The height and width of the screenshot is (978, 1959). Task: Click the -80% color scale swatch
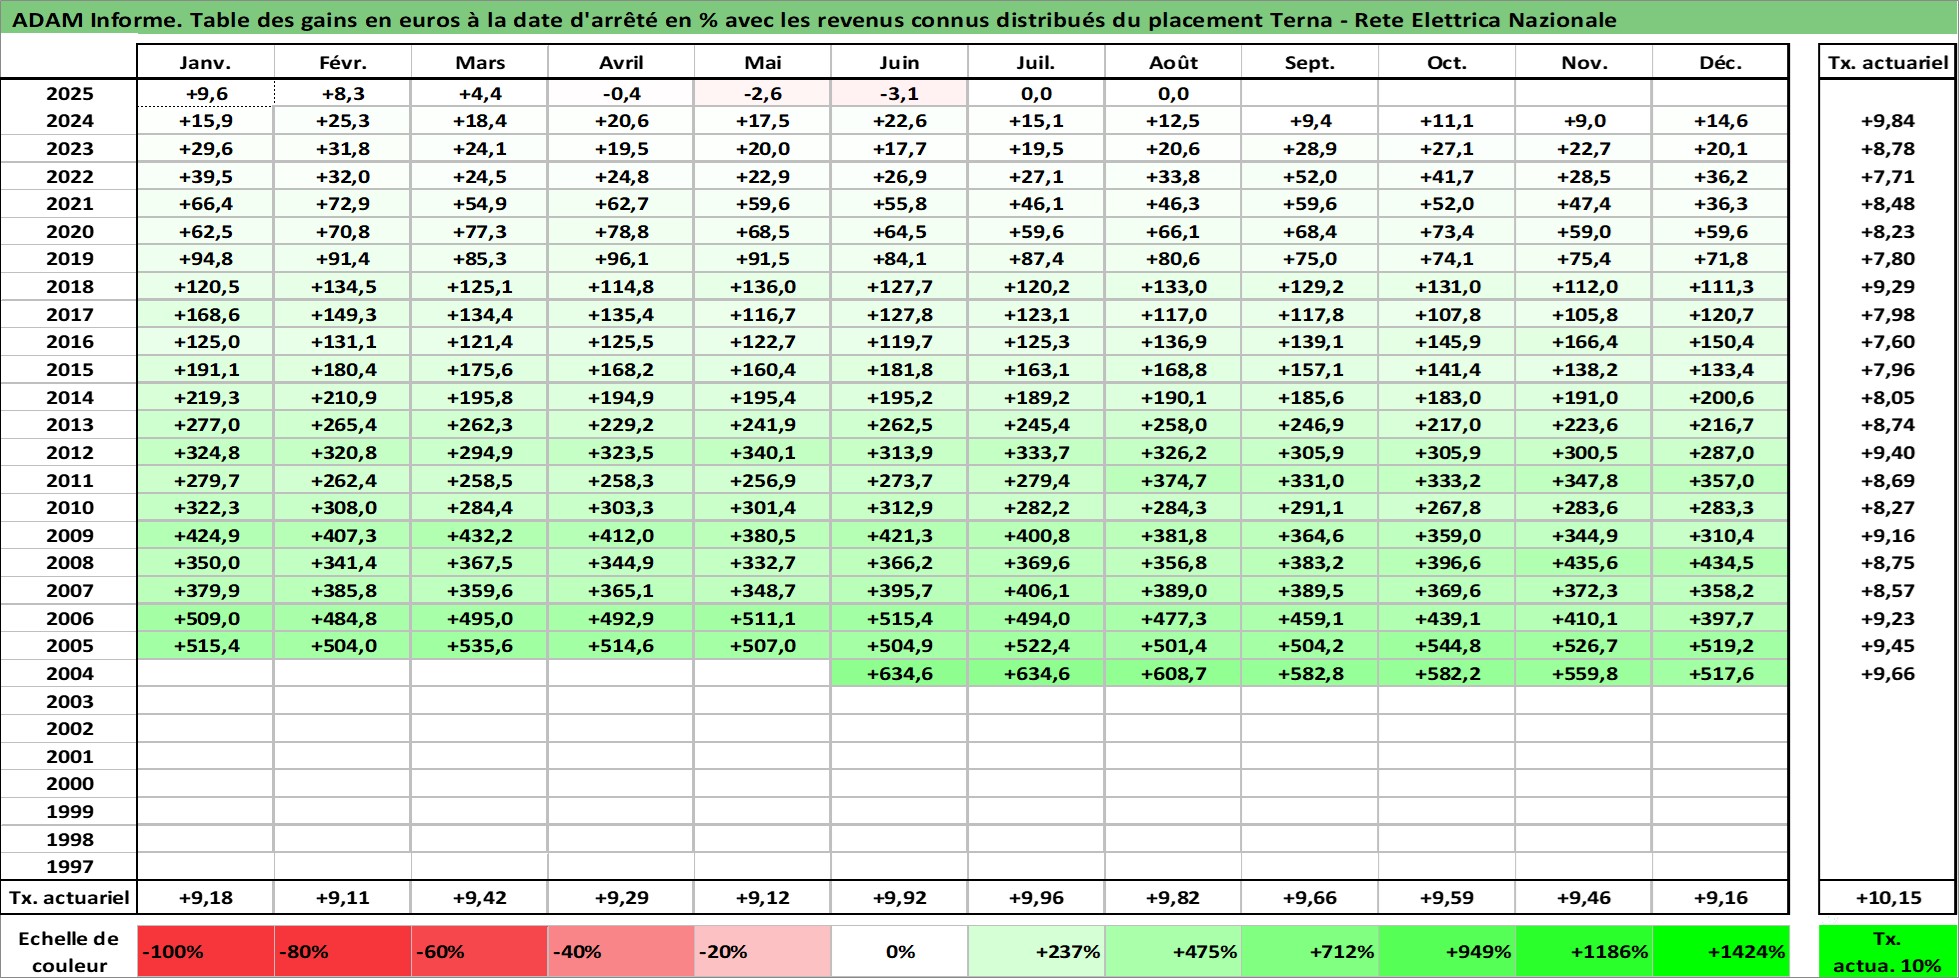tap(343, 952)
